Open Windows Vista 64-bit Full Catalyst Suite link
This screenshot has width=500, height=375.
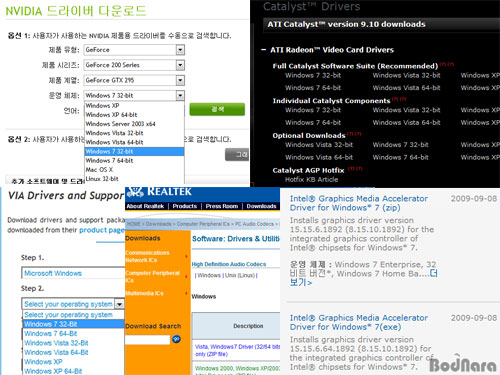[x=406, y=88]
